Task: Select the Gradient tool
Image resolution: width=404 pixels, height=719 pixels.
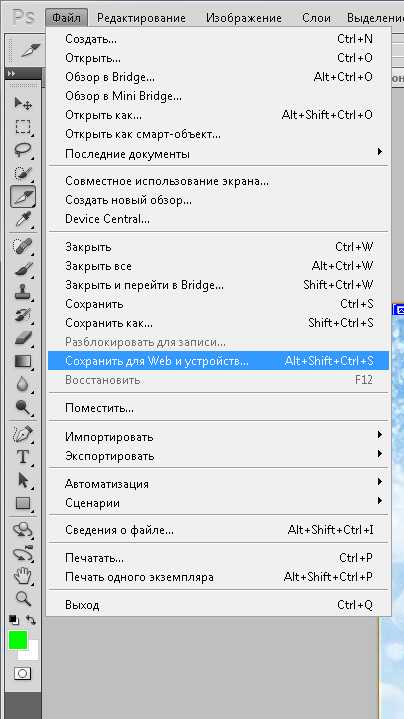Action: (x=22, y=362)
